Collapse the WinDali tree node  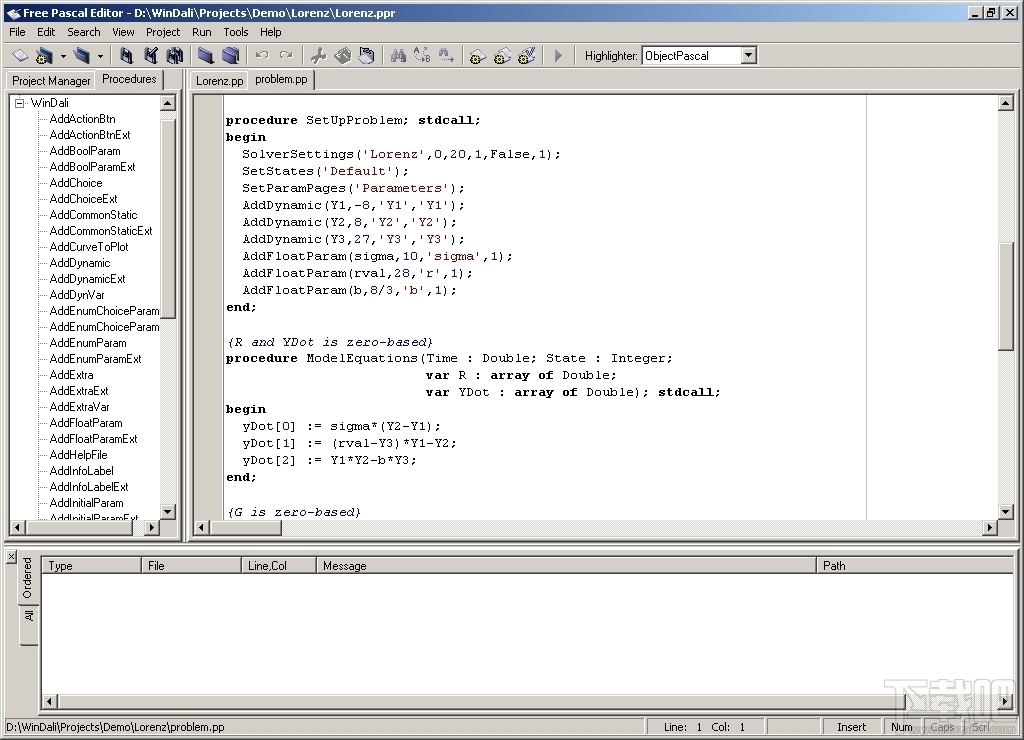click(x=19, y=103)
